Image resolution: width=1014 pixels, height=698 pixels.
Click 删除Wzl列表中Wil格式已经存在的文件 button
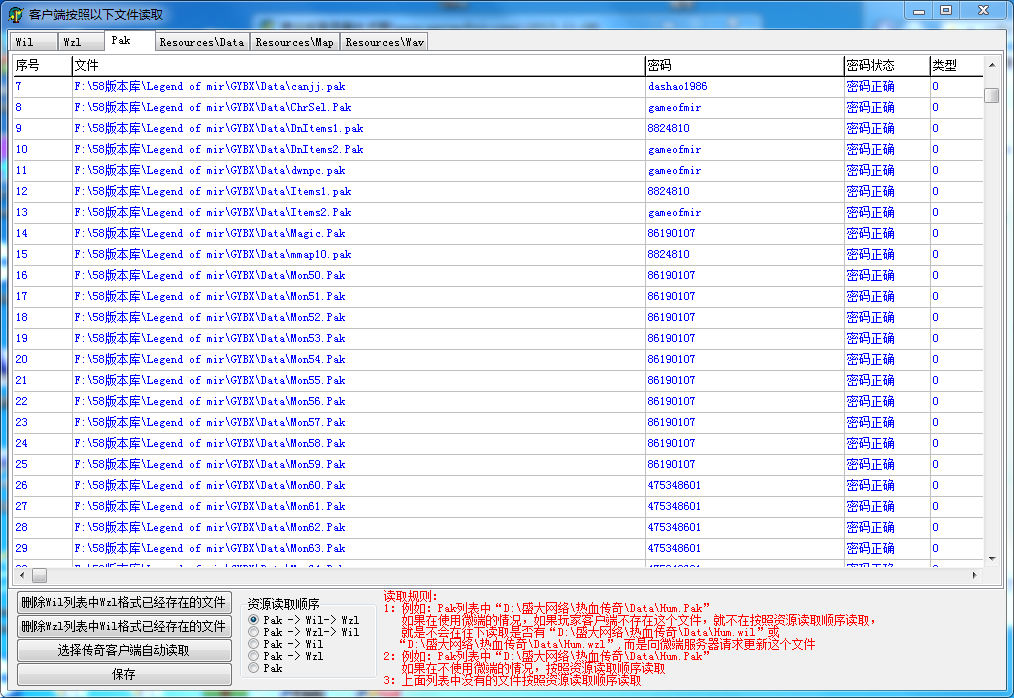click(x=124, y=626)
